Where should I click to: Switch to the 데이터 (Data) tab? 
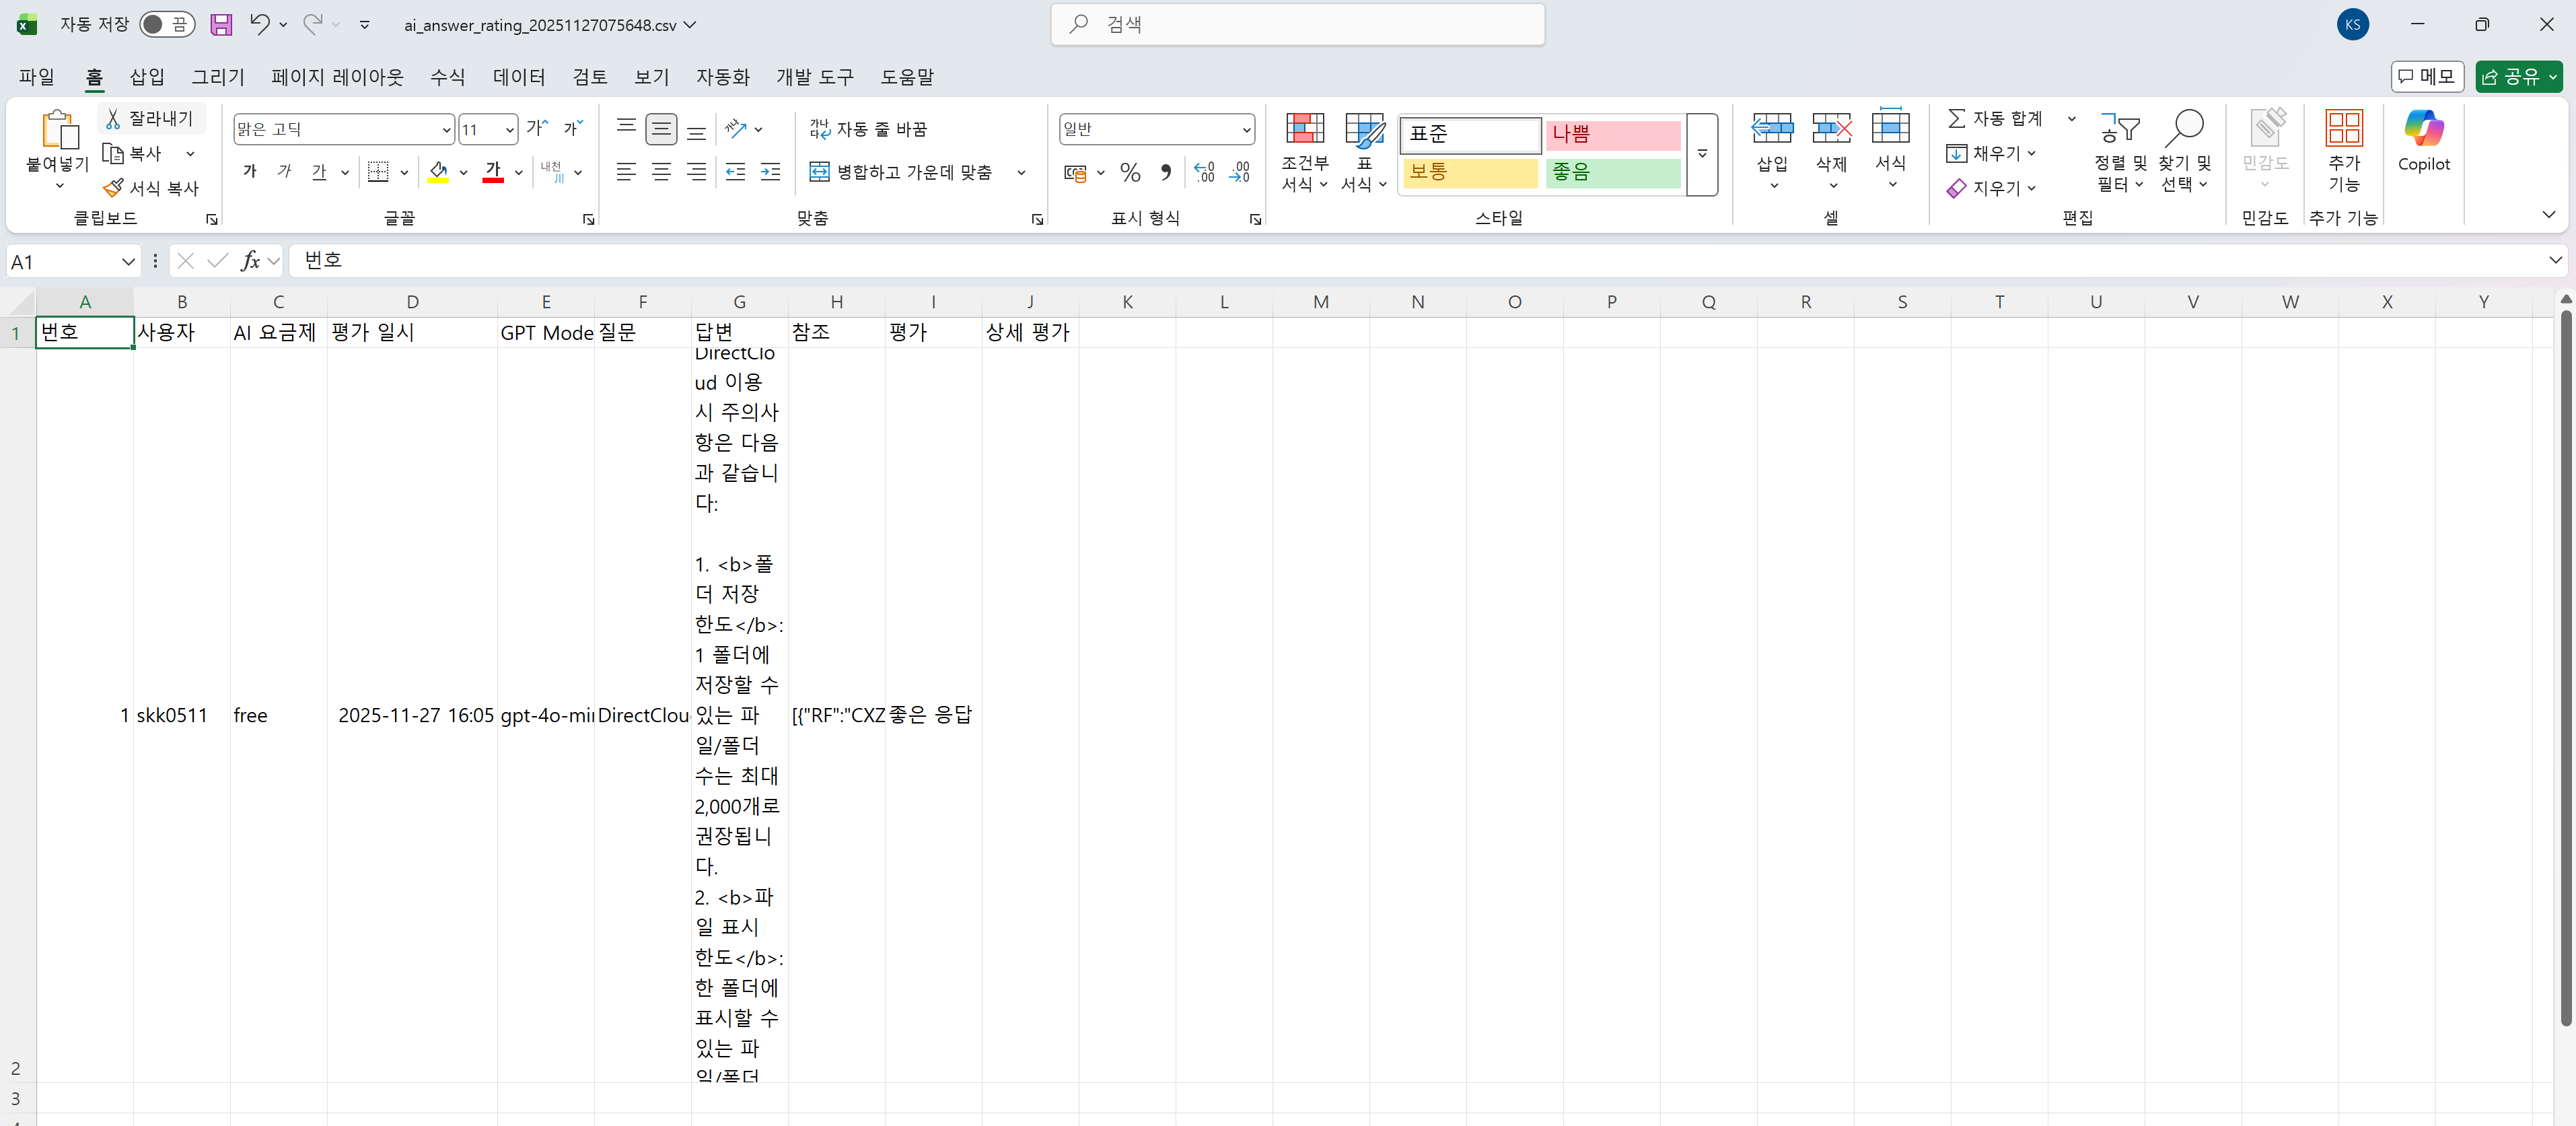[519, 77]
